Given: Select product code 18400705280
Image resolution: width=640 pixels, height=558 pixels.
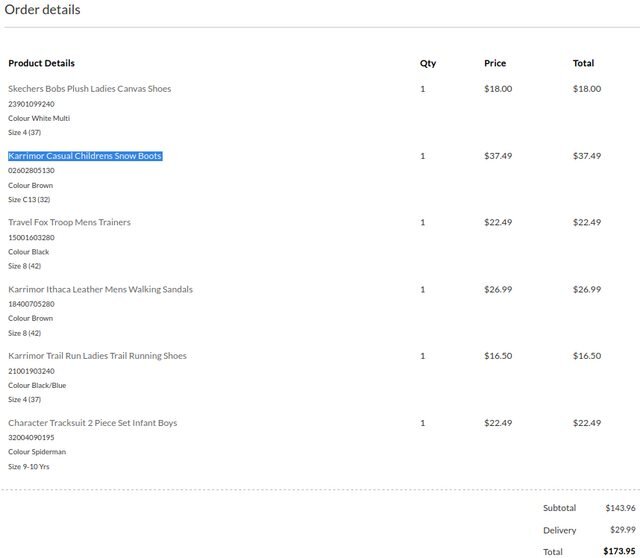Looking at the screenshot, I should (x=31, y=304).
